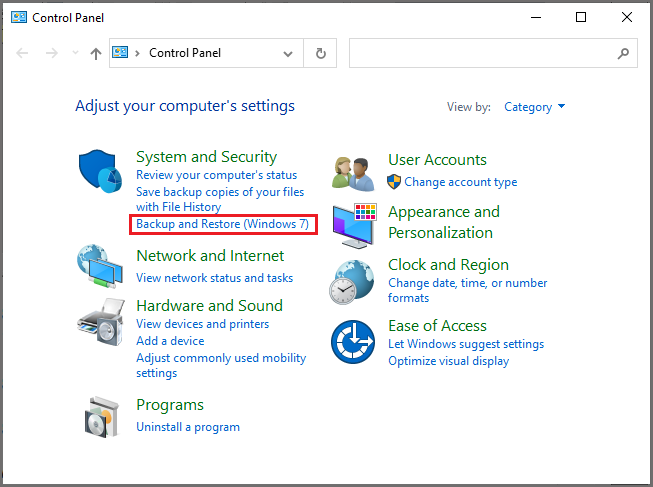Click Review your computer's status
Image resolution: width=653 pixels, height=487 pixels.
pos(217,175)
